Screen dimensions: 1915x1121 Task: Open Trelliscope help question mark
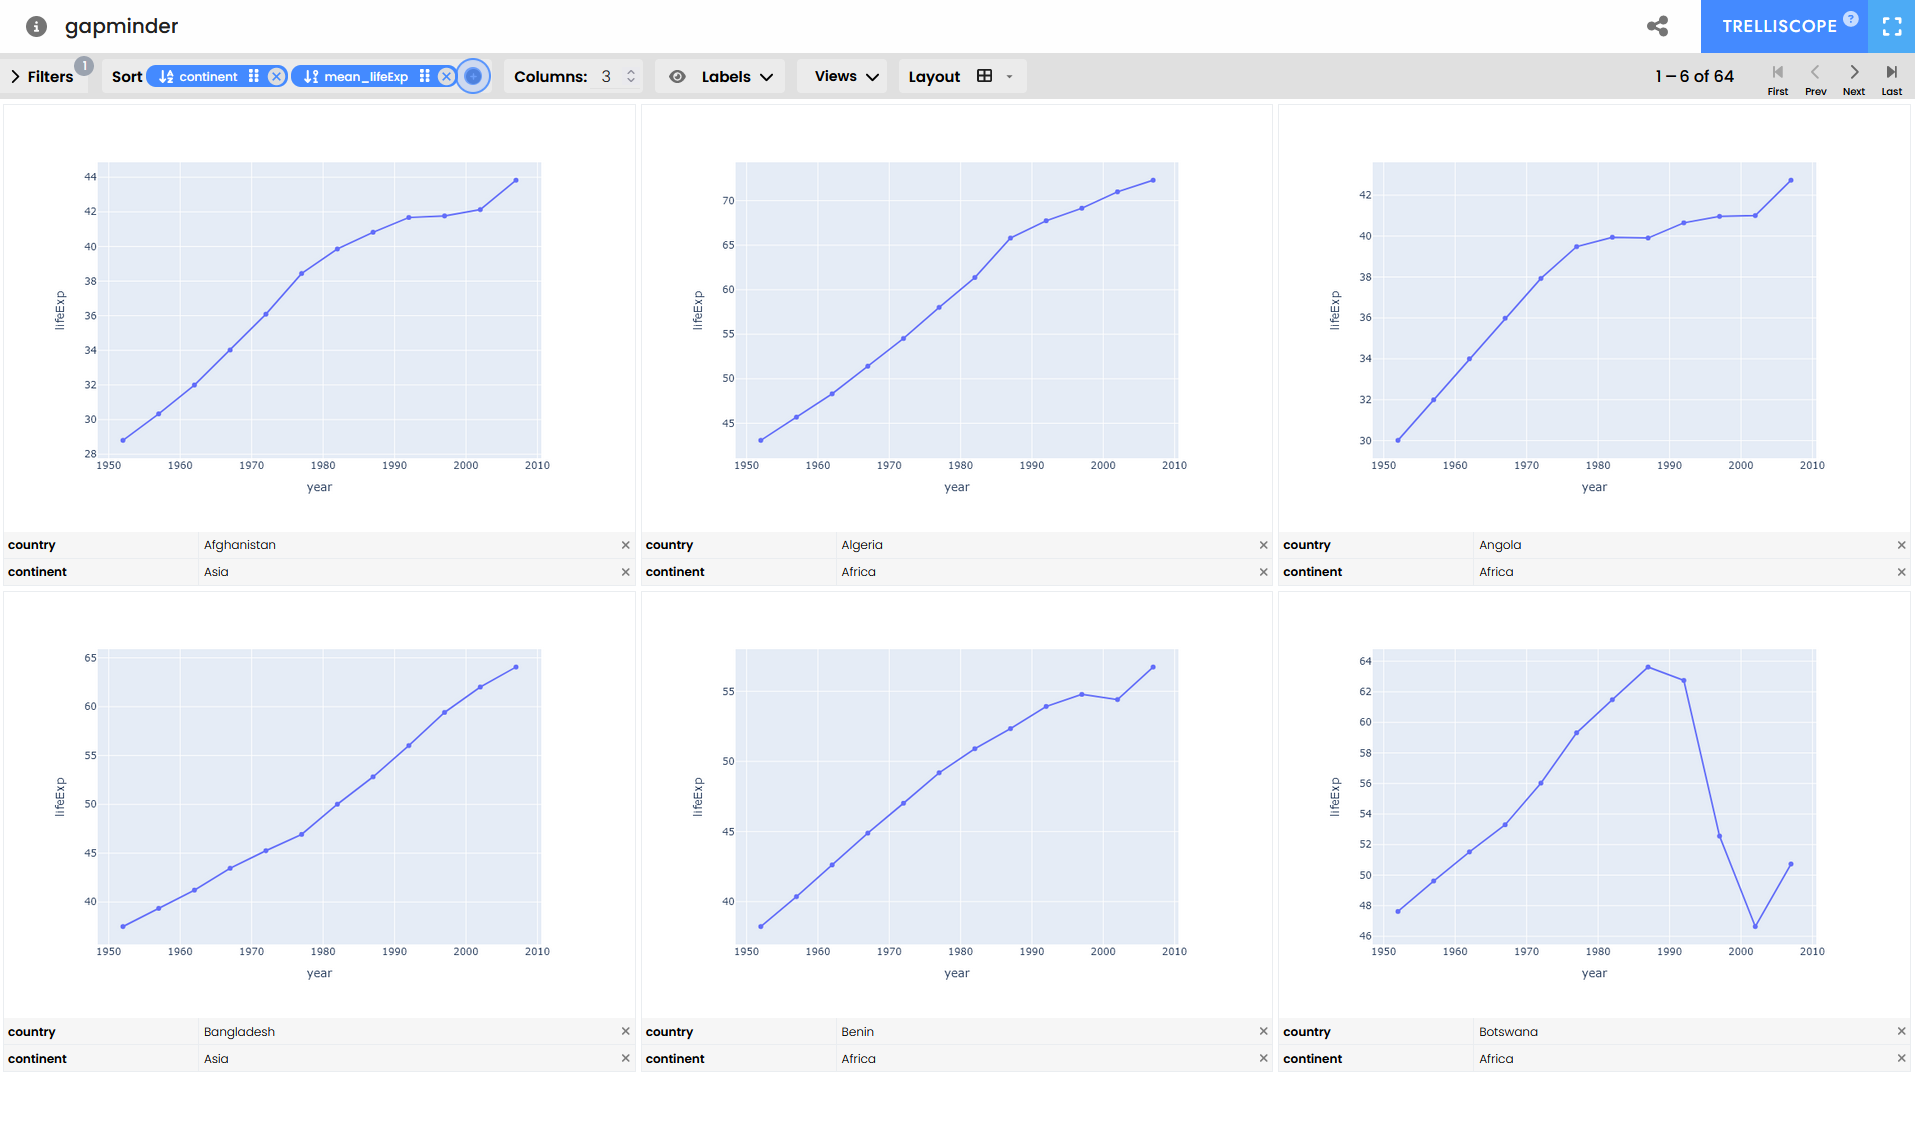click(1850, 18)
